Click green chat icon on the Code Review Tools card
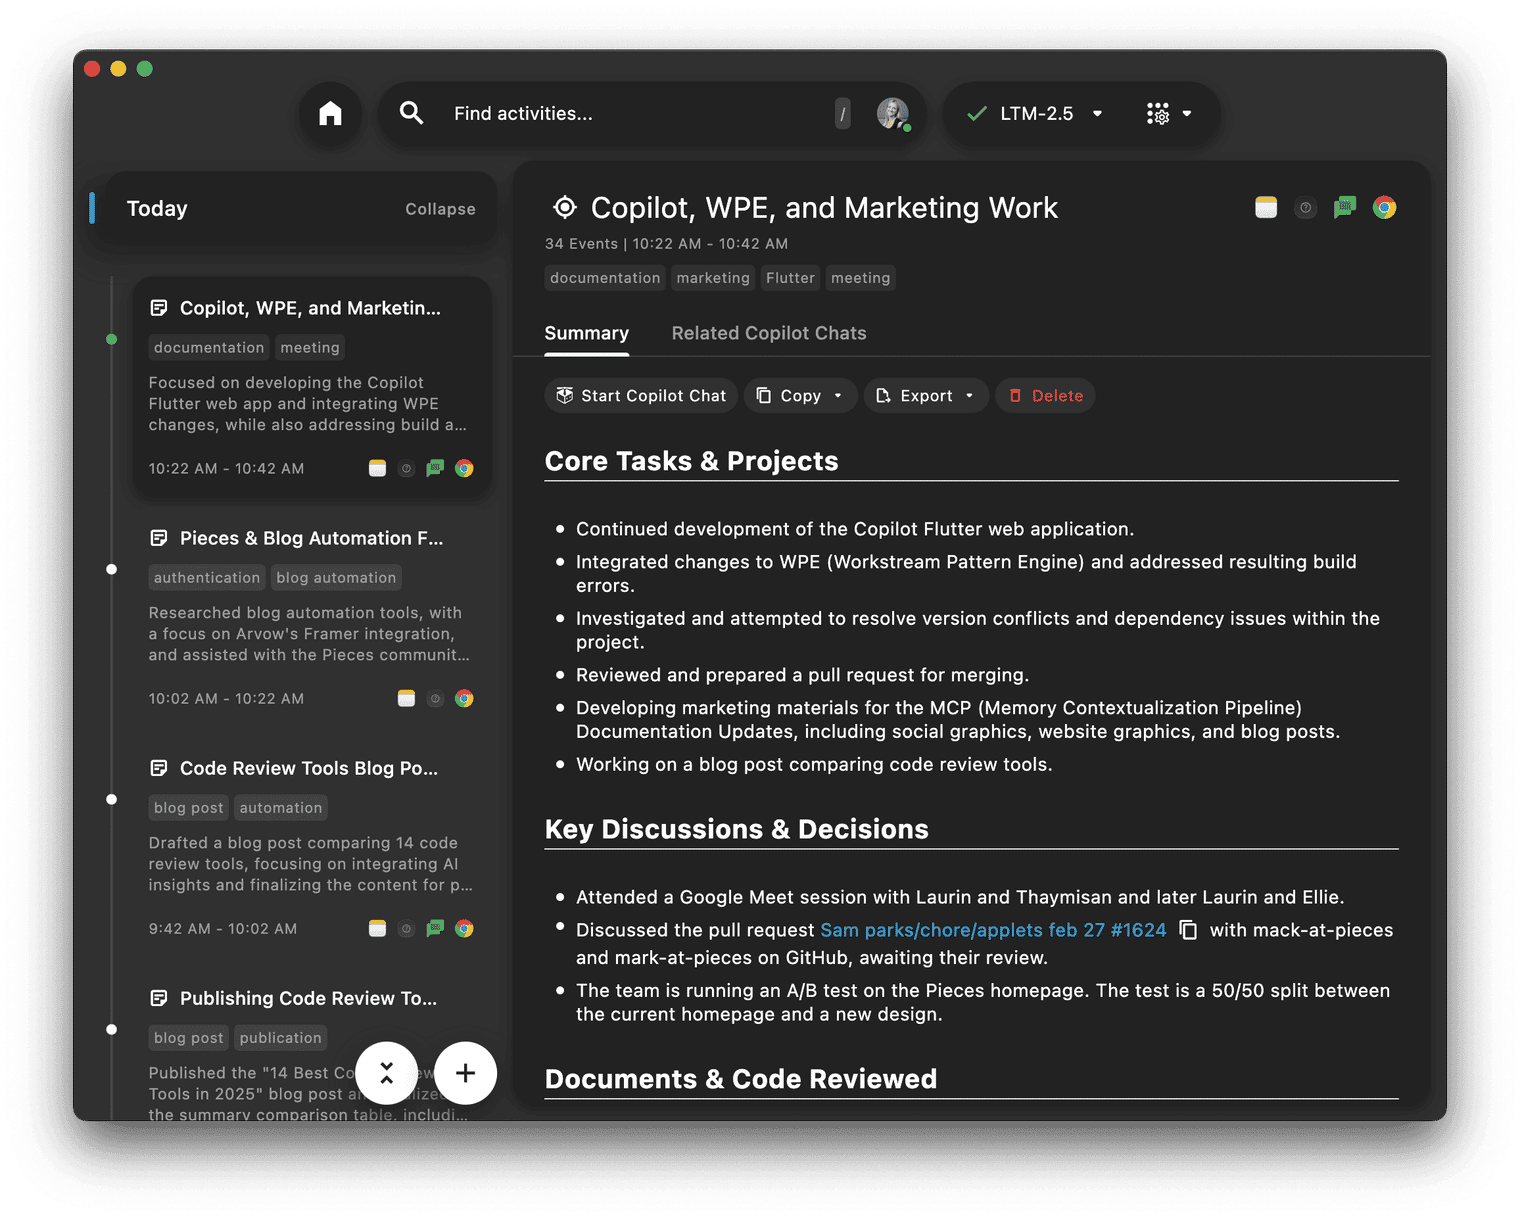1520x1218 pixels. click(435, 928)
